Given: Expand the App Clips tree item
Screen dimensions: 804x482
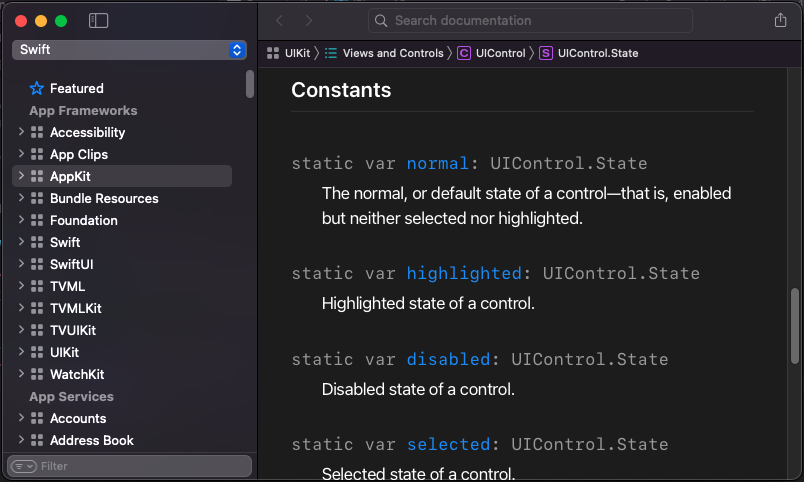Looking at the screenshot, I should pos(21,154).
